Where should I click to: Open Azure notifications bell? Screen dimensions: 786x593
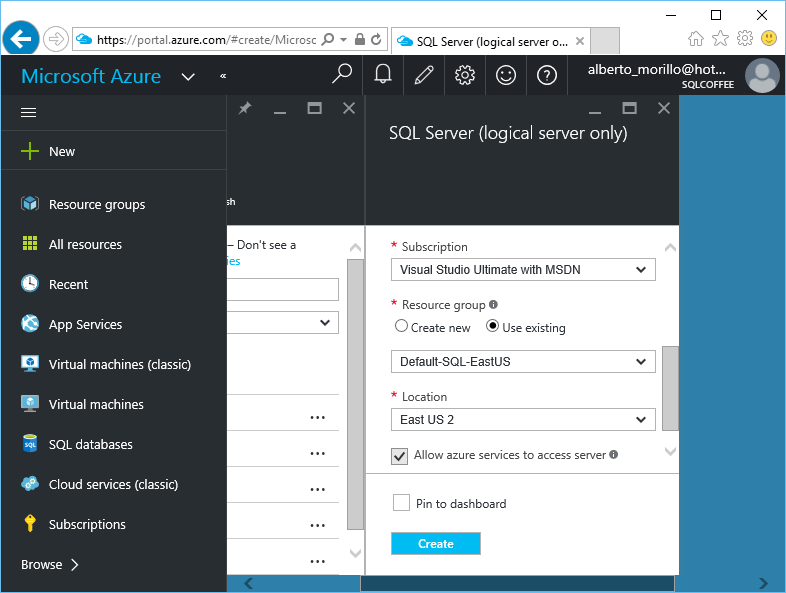pyautogui.click(x=382, y=75)
